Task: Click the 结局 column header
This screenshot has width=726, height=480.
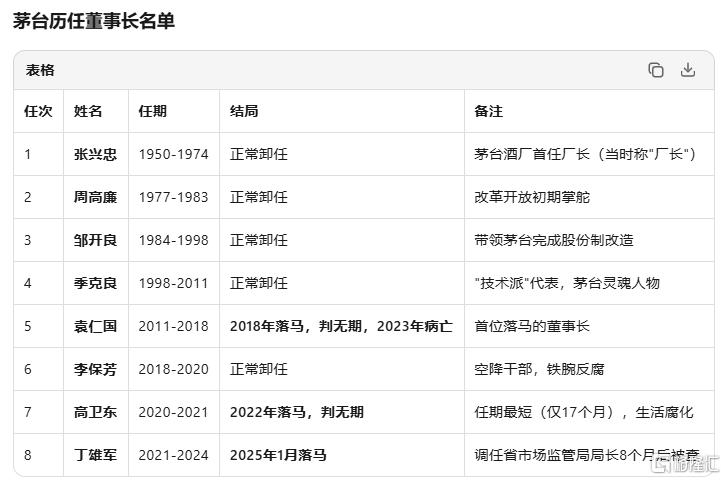Action: pos(244,111)
